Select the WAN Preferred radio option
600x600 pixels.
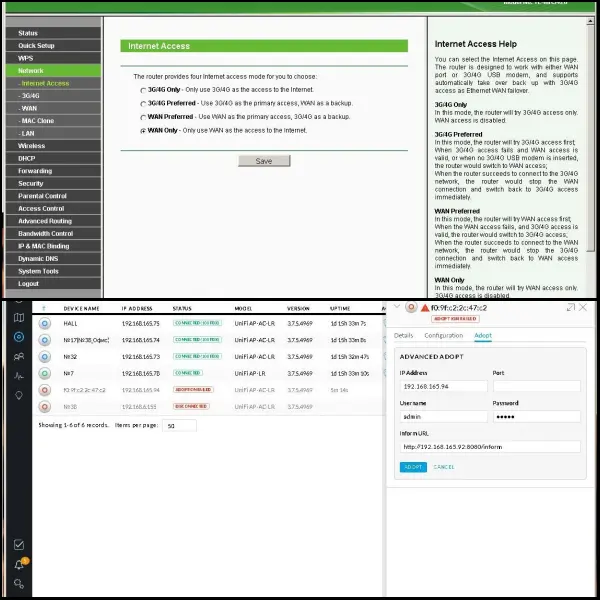[142, 116]
